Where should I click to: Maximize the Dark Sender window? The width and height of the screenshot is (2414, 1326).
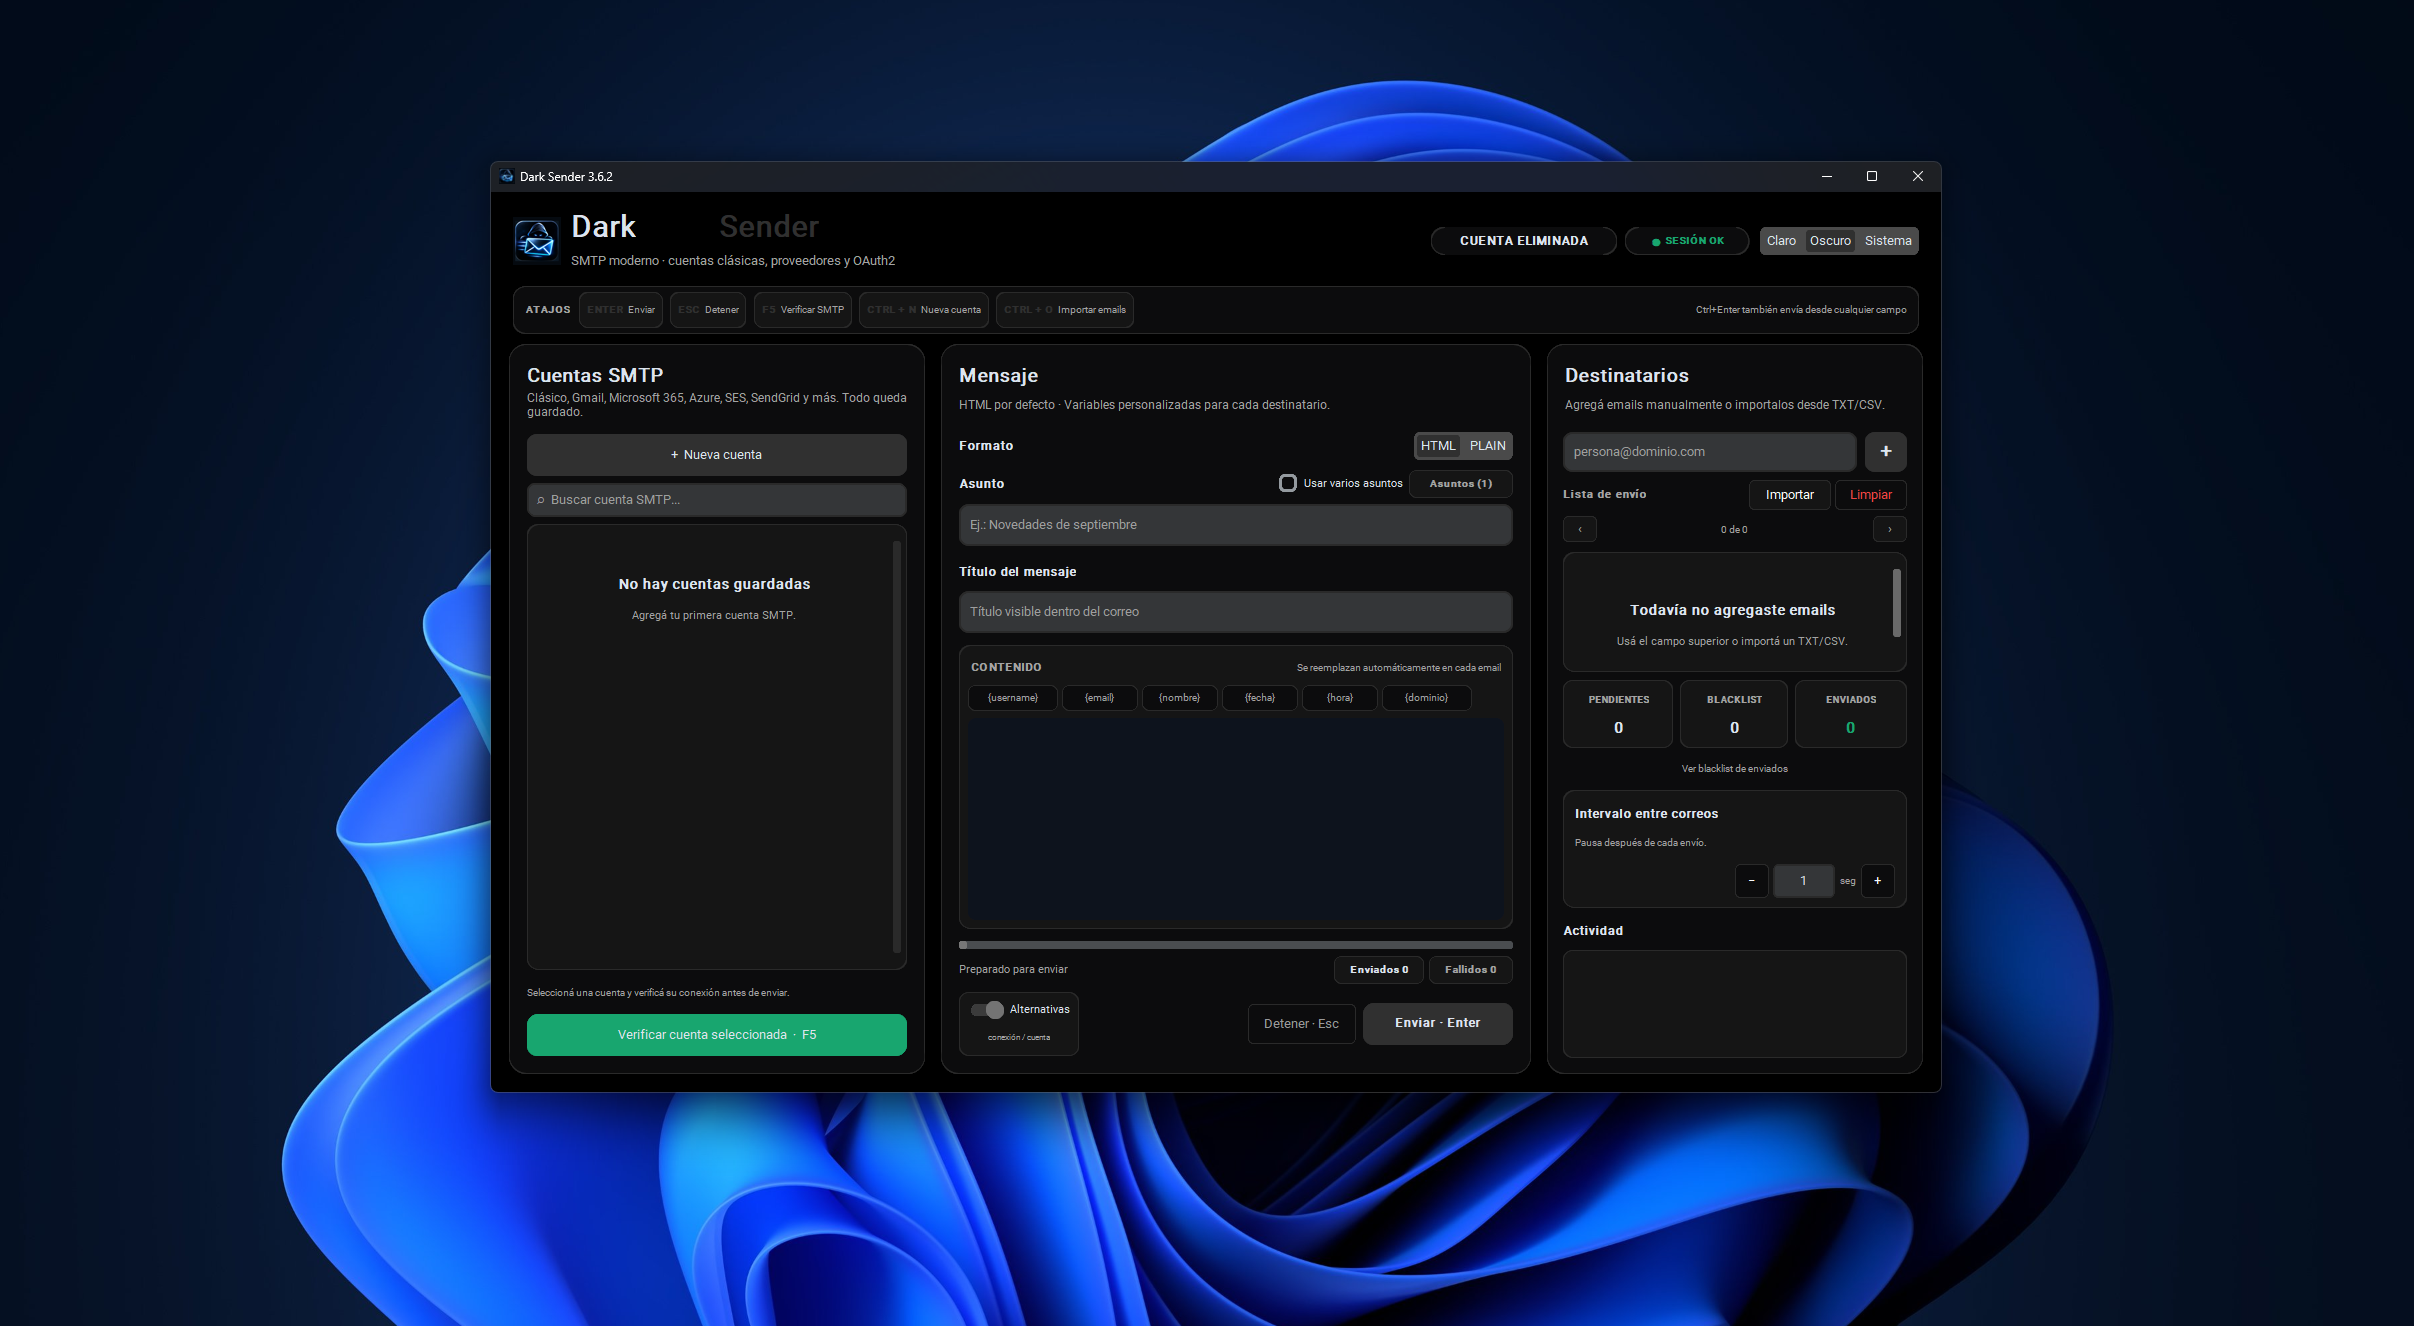[1872, 177]
